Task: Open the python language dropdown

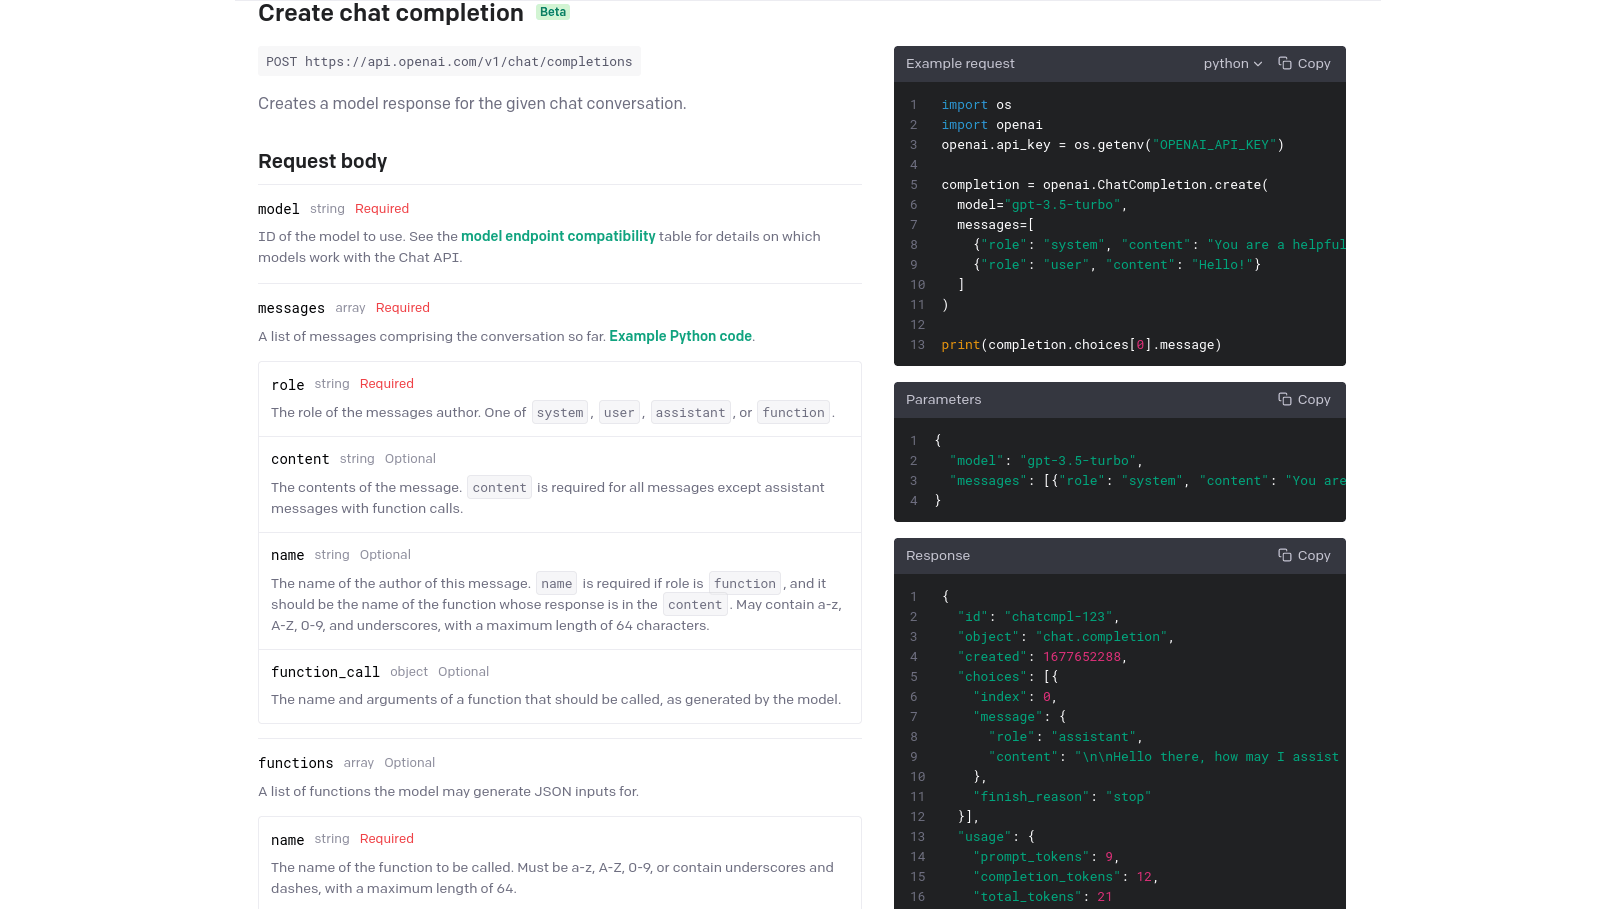Action: click(1232, 63)
